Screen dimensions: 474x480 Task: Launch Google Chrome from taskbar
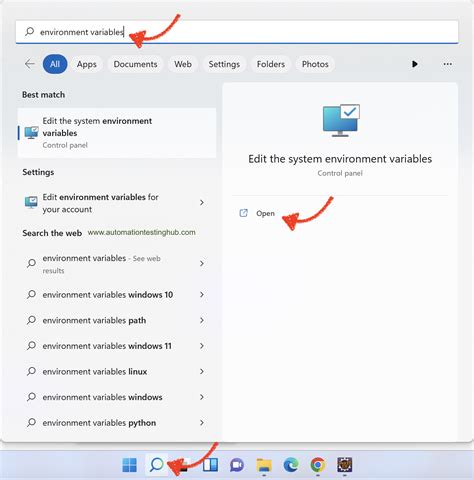[x=318, y=465]
